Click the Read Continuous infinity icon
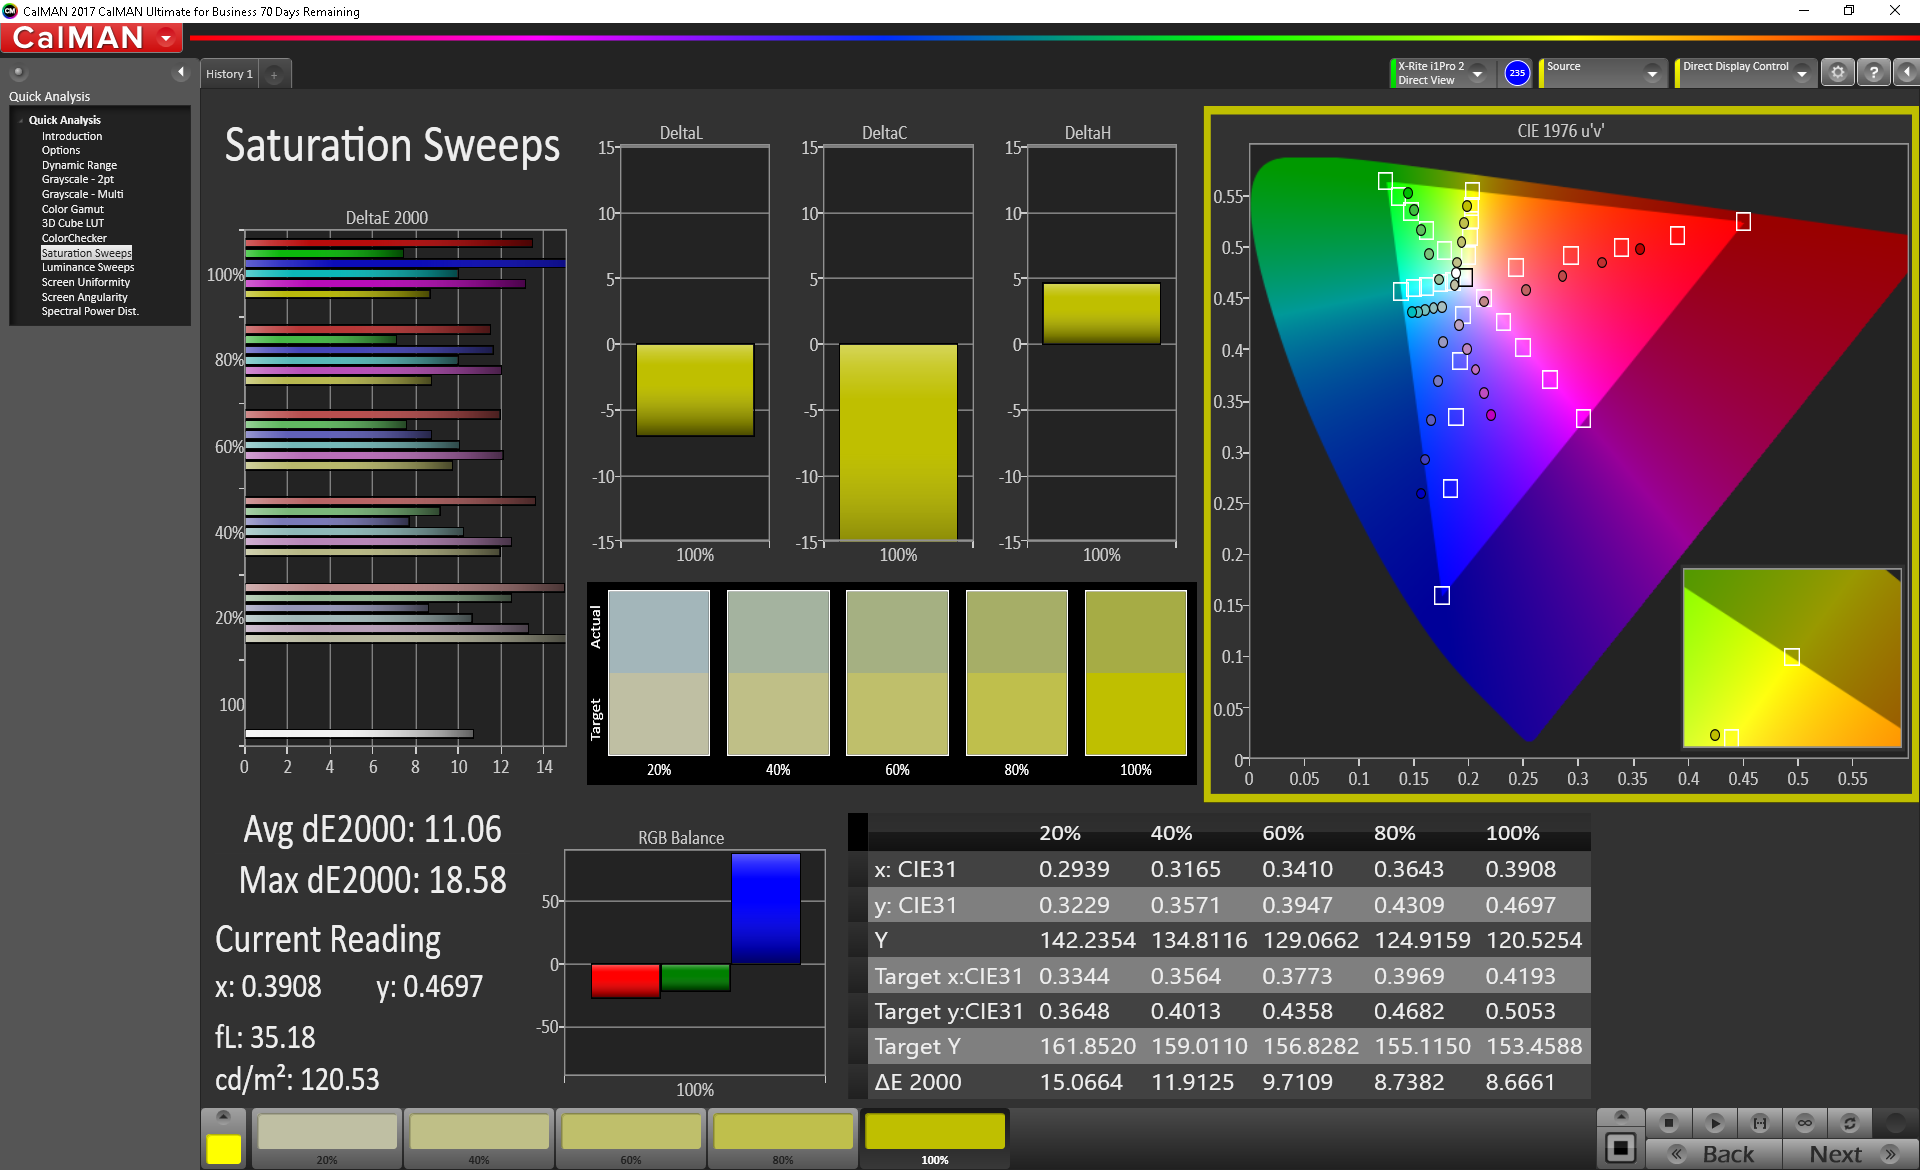Image resolution: width=1920 pixels, height=1170 pixels. [1805, 1123]
